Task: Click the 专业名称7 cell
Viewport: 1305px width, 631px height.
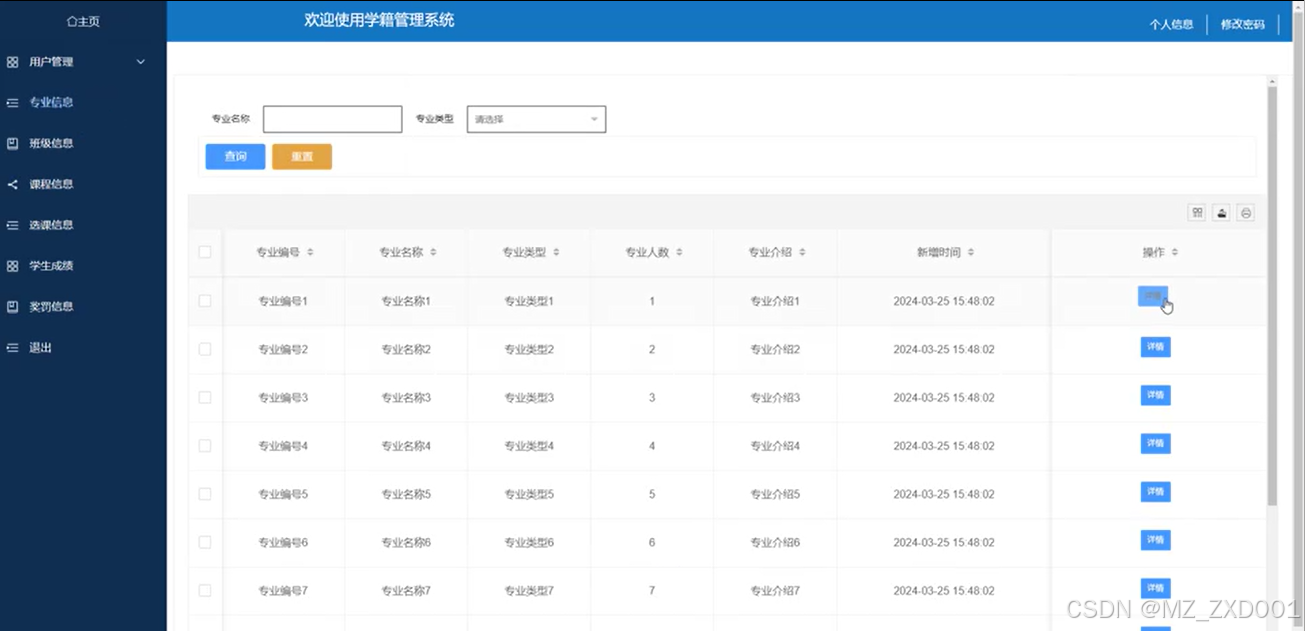Action: (406, 591)
